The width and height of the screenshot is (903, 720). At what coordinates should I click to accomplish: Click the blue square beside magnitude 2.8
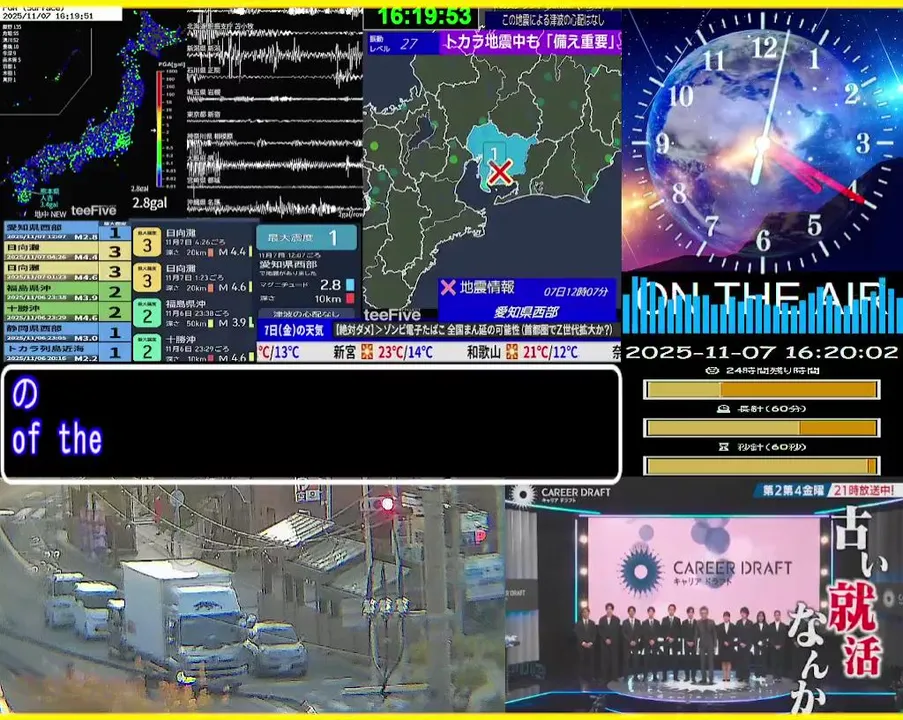pos(350,285)
